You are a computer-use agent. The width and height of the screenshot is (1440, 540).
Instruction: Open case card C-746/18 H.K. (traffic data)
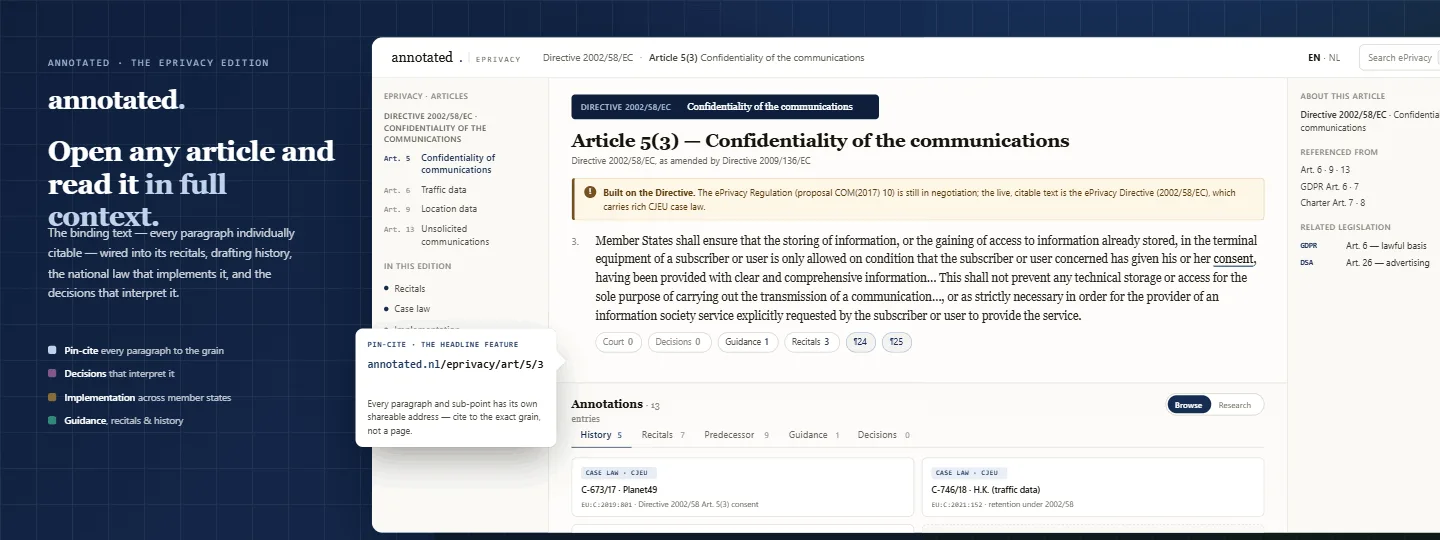coord(1092,487)
